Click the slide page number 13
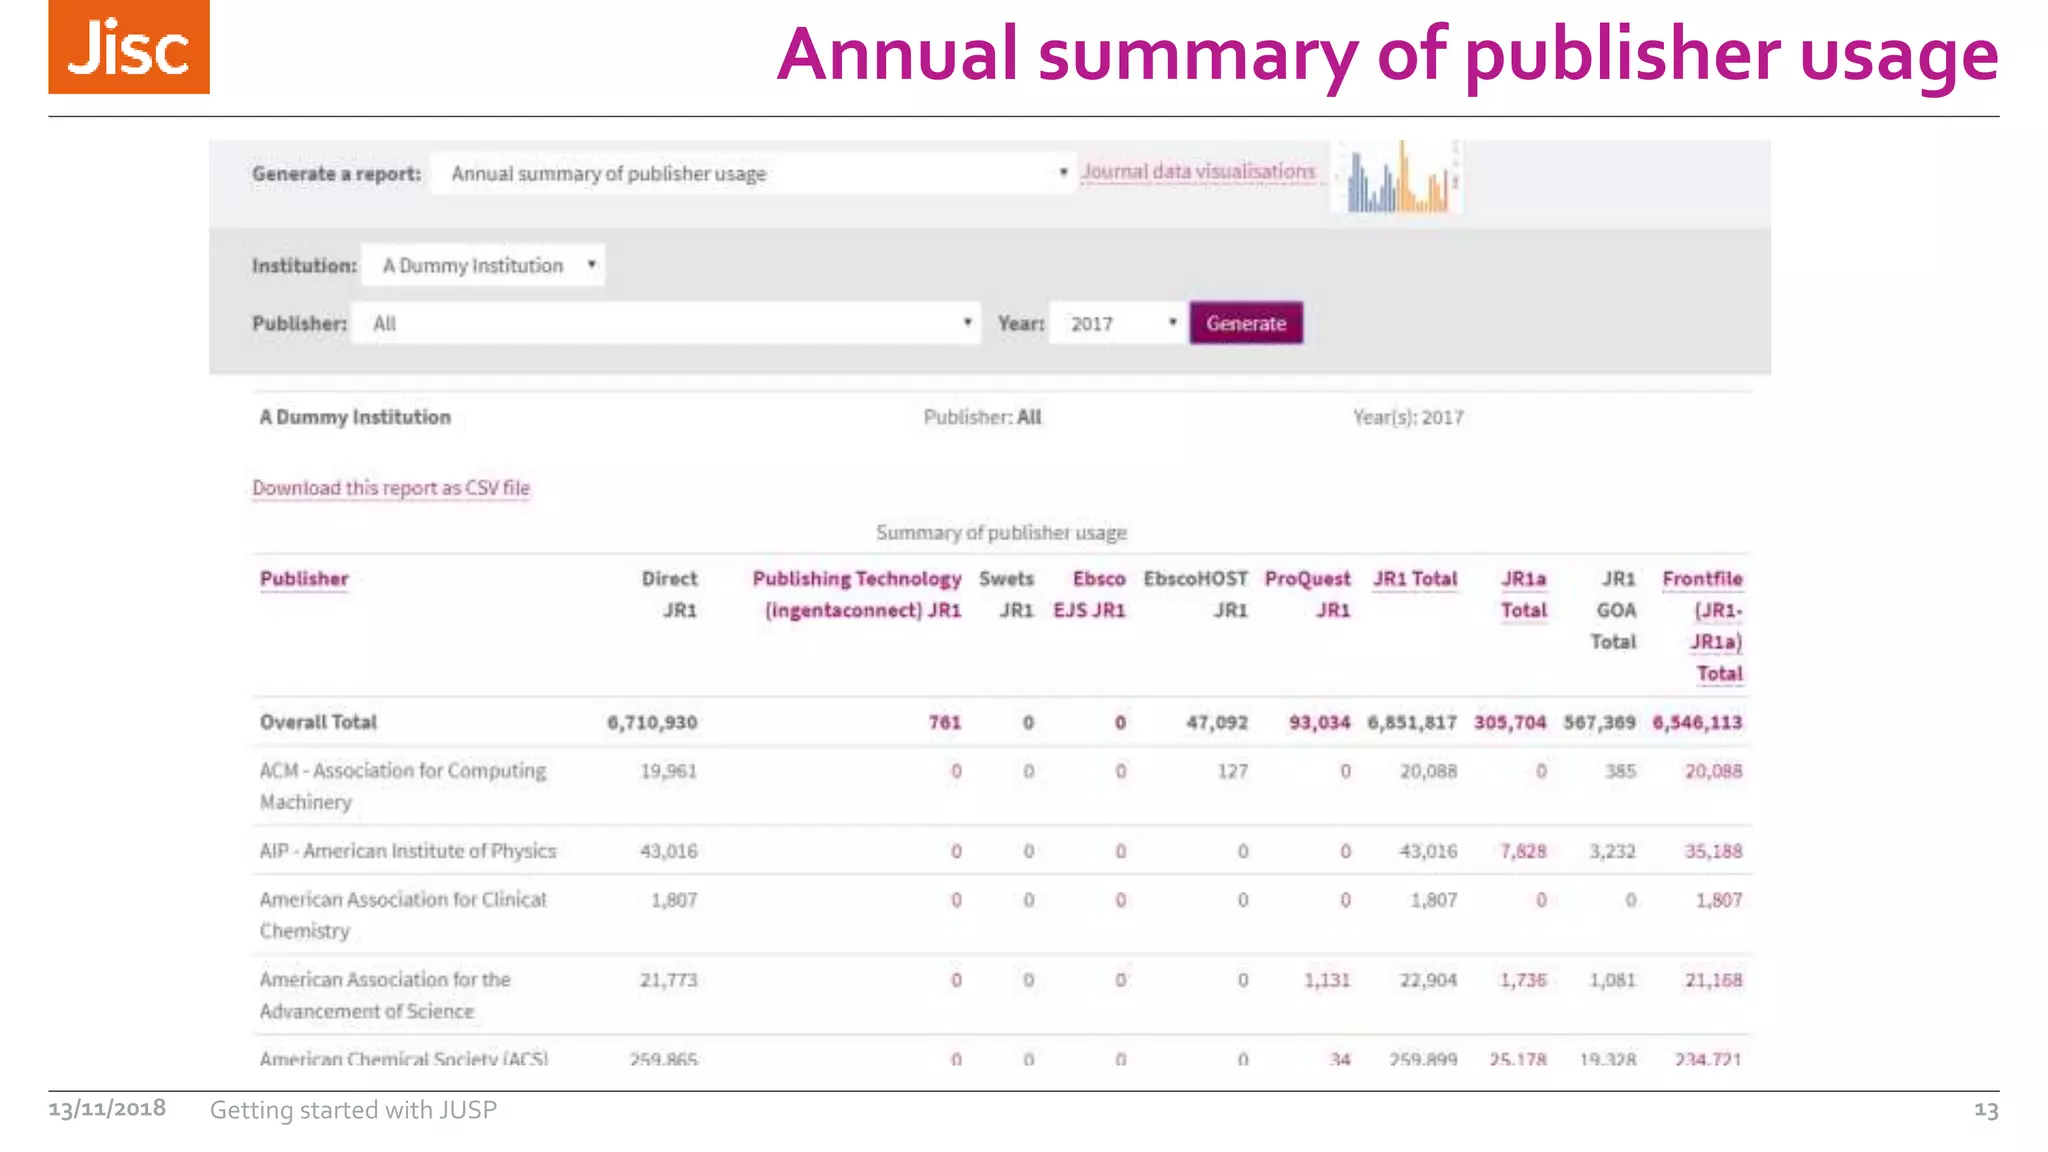The height and width of the screenshot is (1152, 2048). tap(1986, 1110)
